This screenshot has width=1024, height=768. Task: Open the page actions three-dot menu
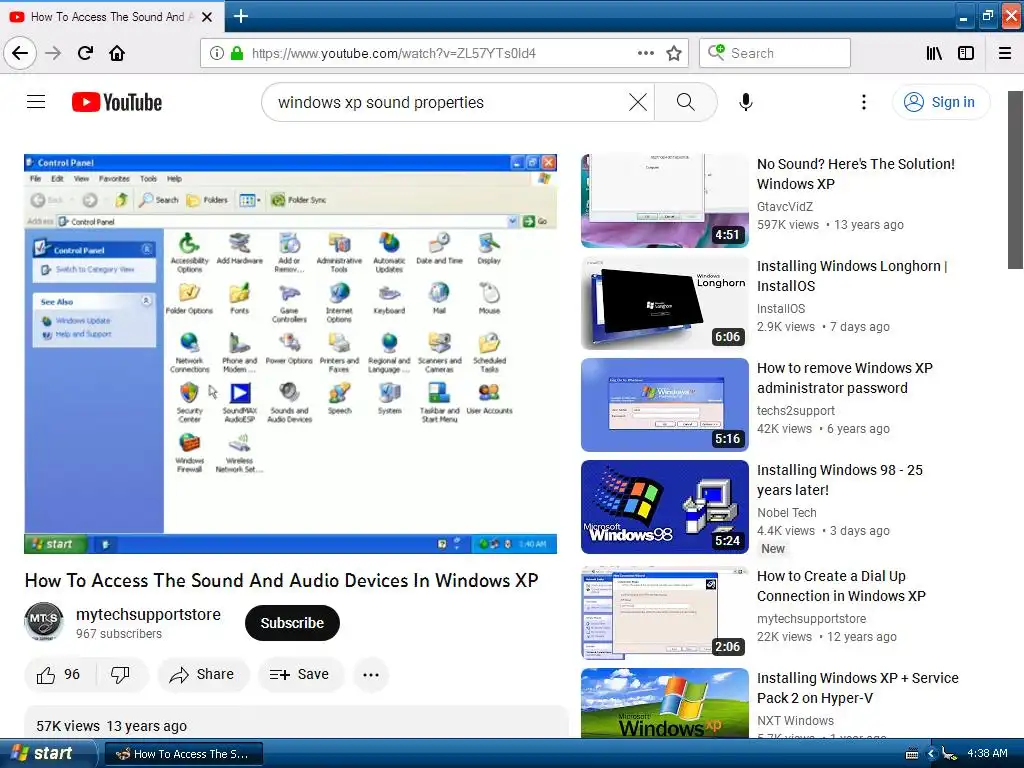(x=645, y=53)
